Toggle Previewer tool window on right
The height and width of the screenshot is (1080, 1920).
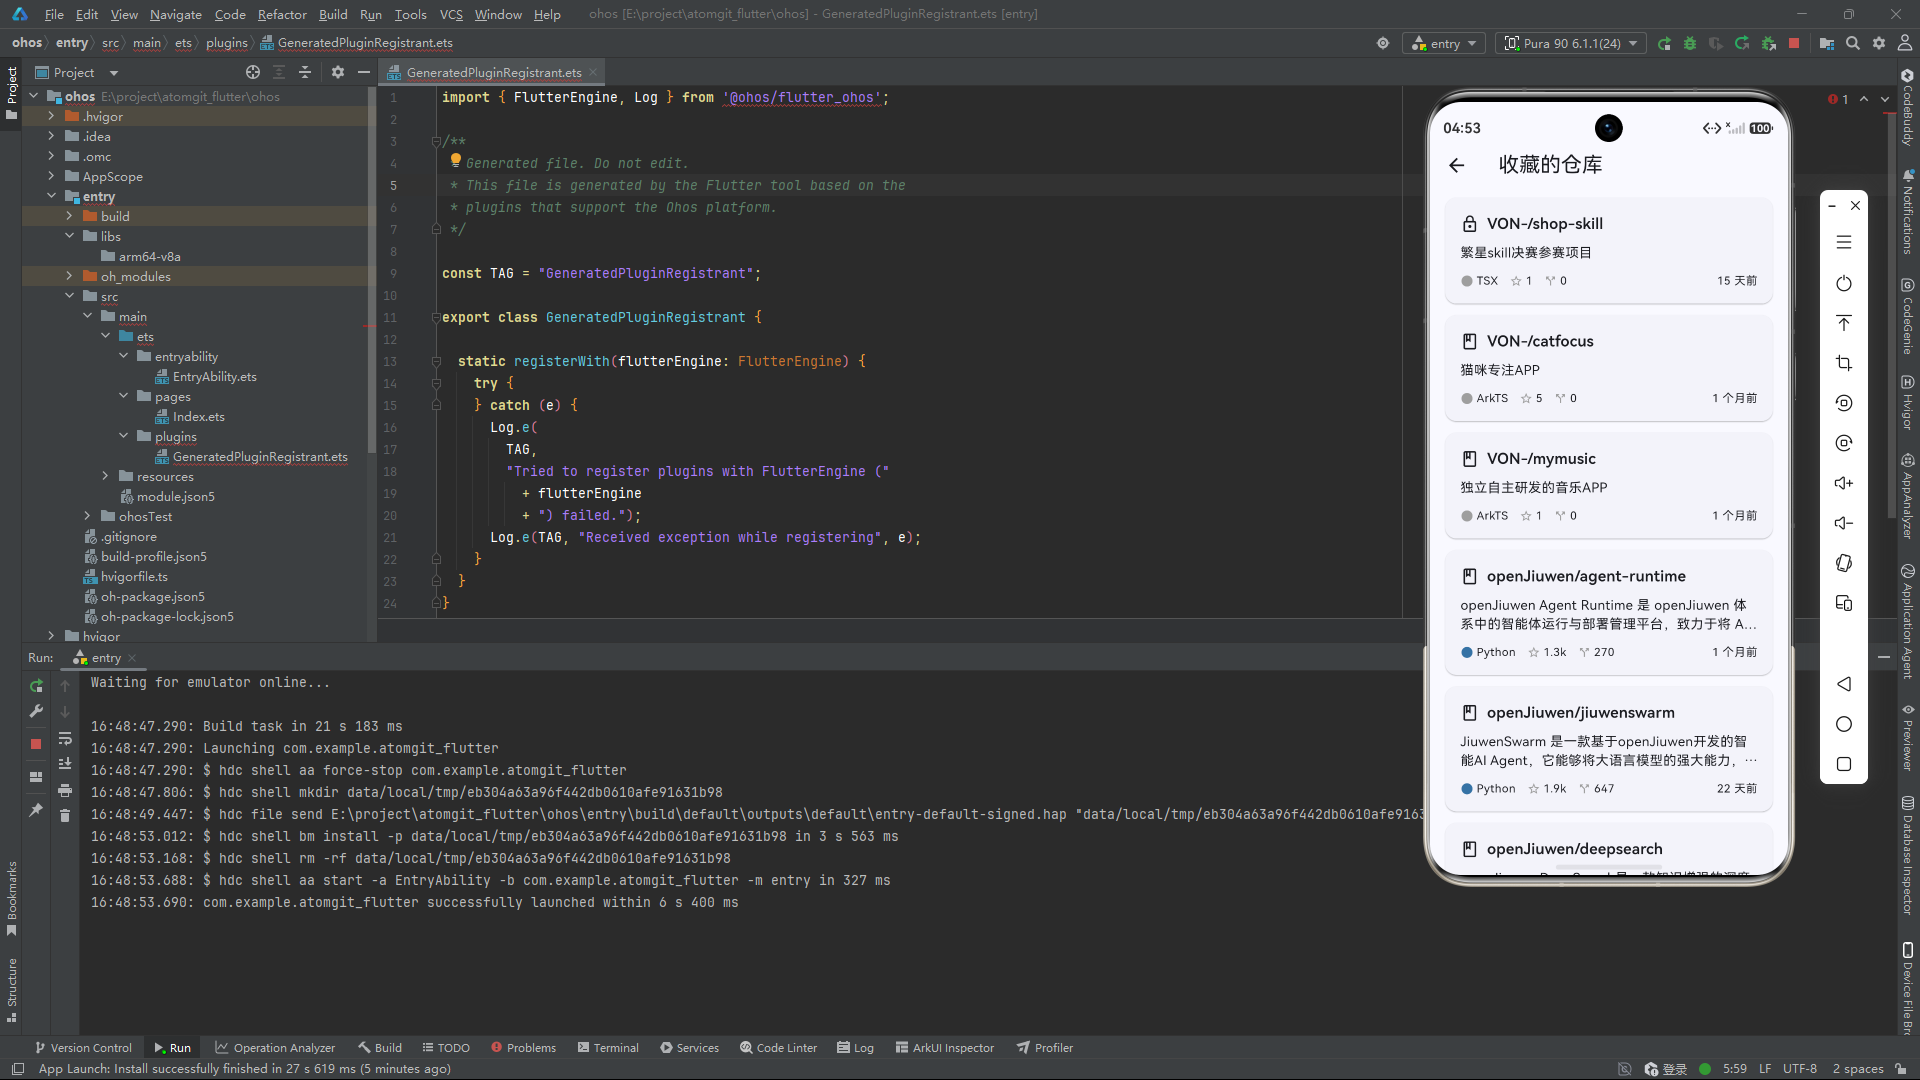(x=1908, y=737)
